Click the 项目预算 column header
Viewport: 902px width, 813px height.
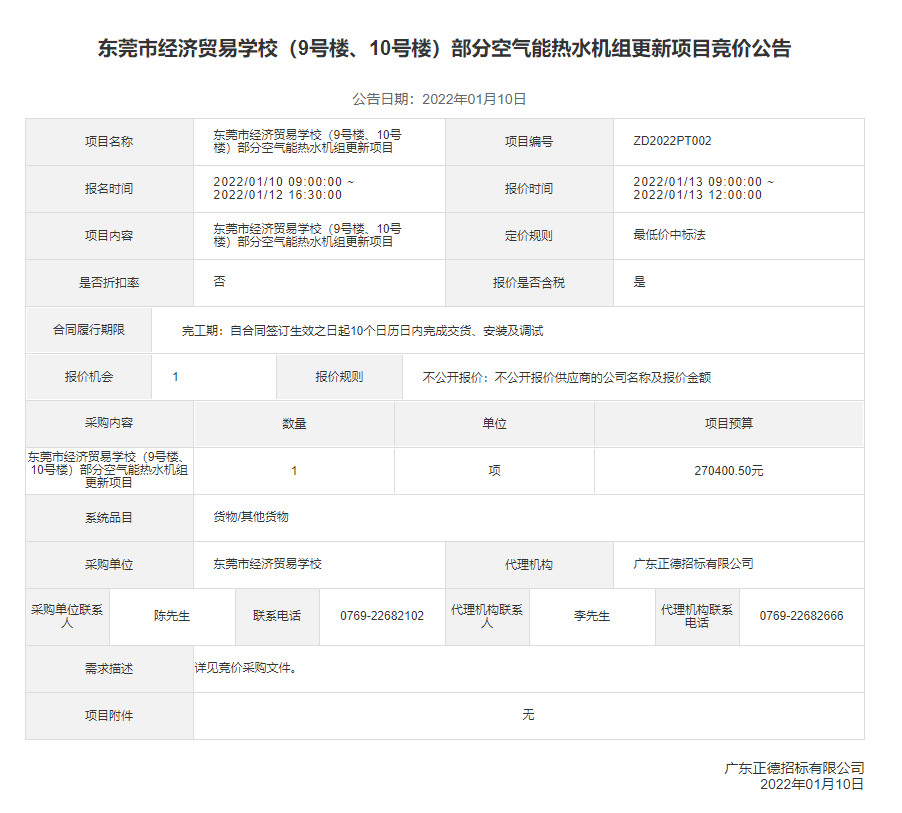click(x=729, y=424)
